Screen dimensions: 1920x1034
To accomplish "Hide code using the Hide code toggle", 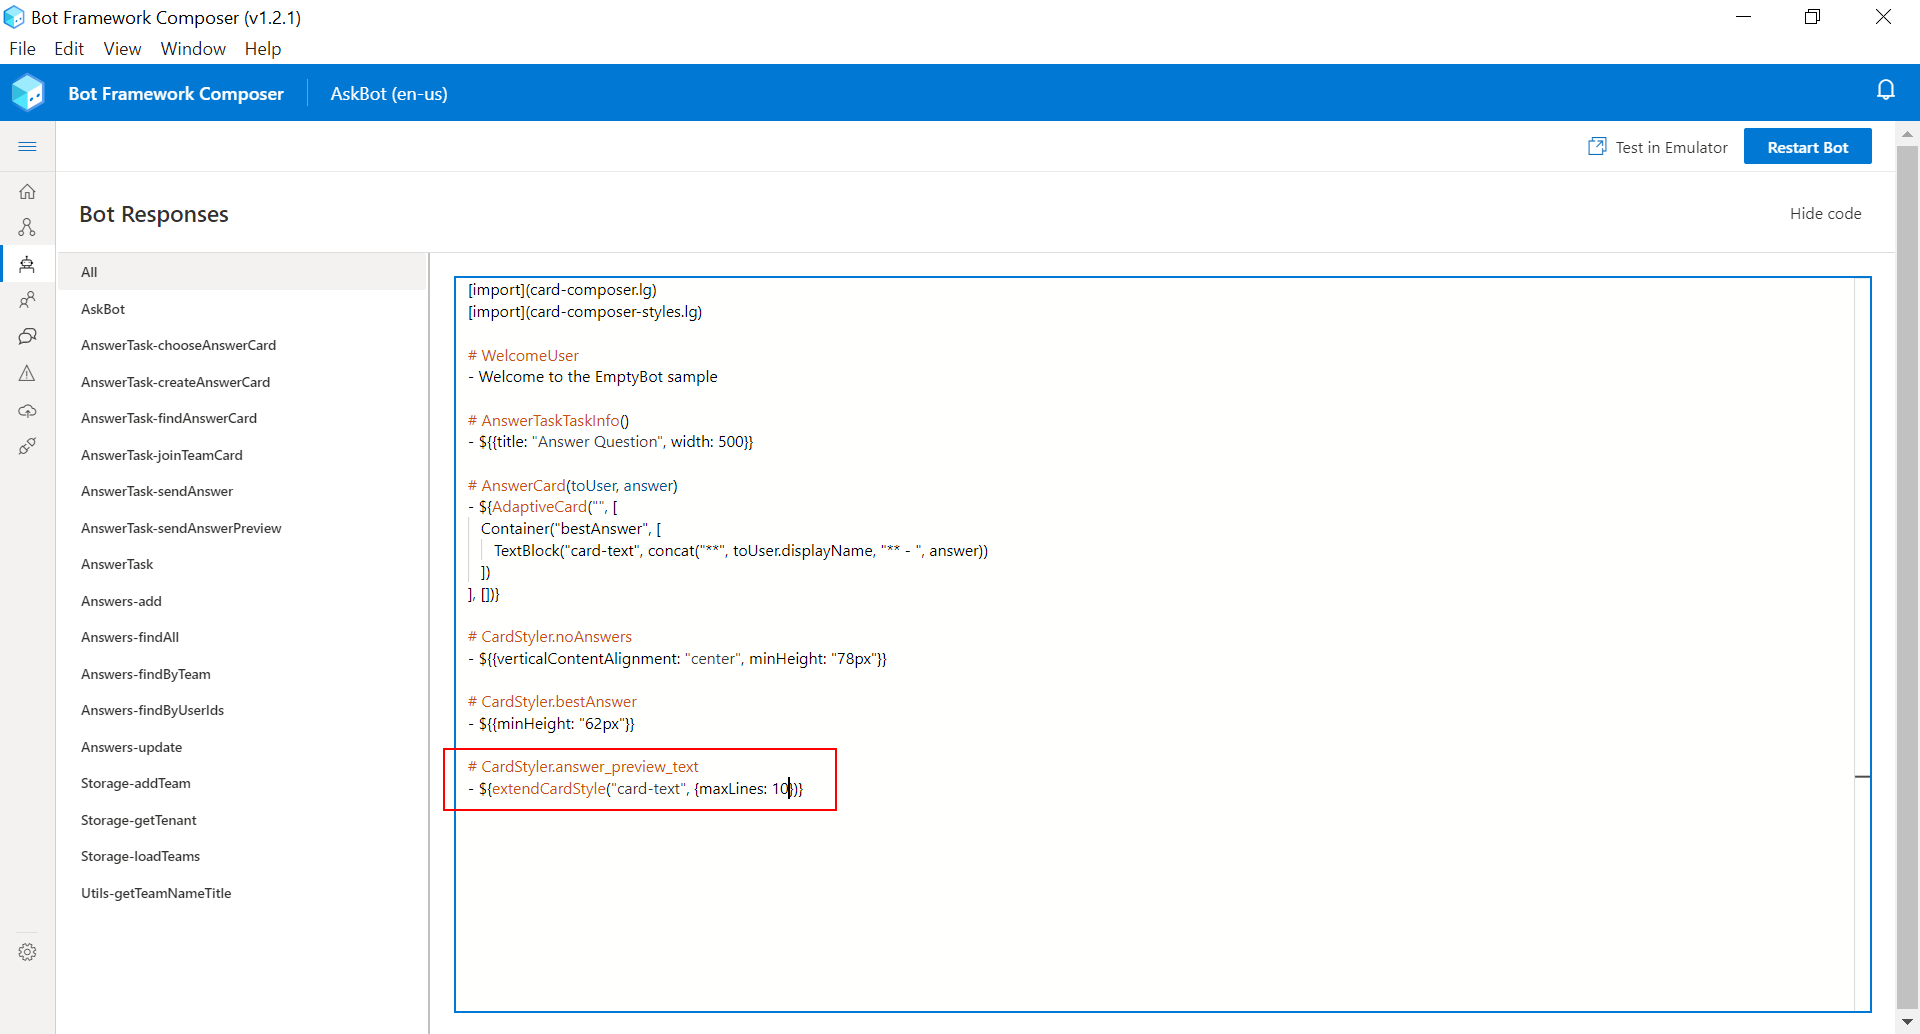I will [x=1824, y=213].
